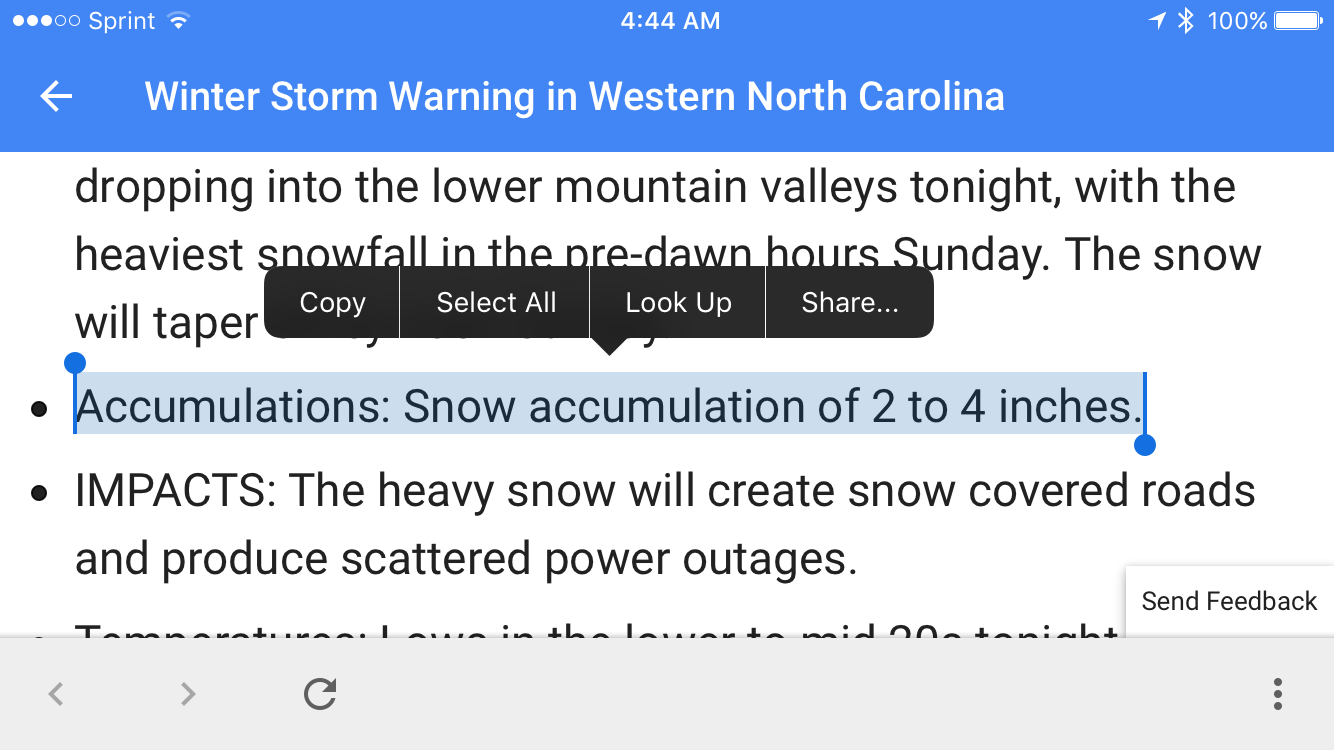1334x750 pixels.
Task: Tap the Wi-Fi icon in status bar
Action: 179,21
